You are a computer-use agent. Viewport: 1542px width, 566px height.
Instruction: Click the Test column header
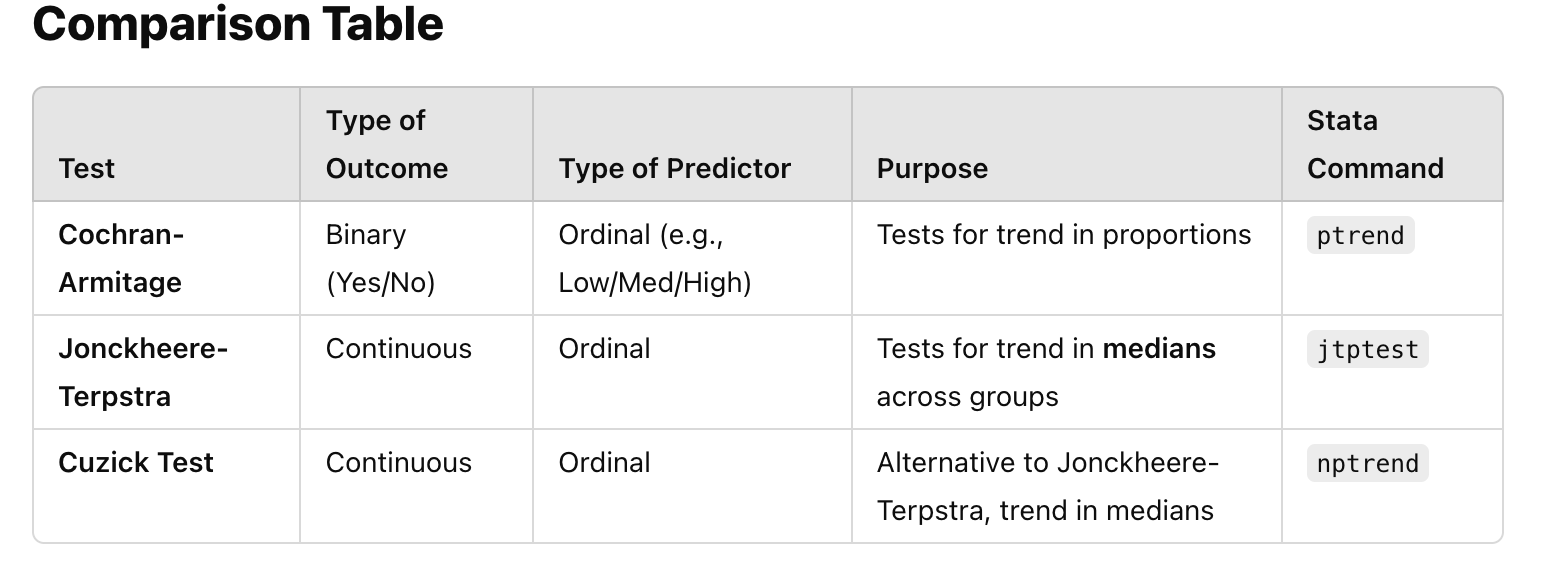point(87,168)
